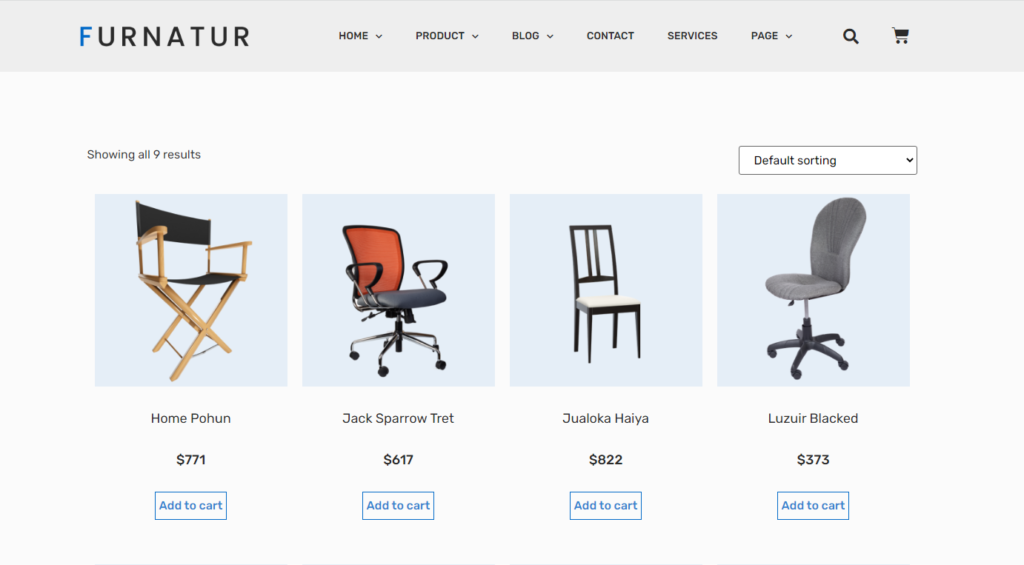The image size is (1024, 565).
Task: Add Home Pohun to cart
Action: [x=191, y=506]
